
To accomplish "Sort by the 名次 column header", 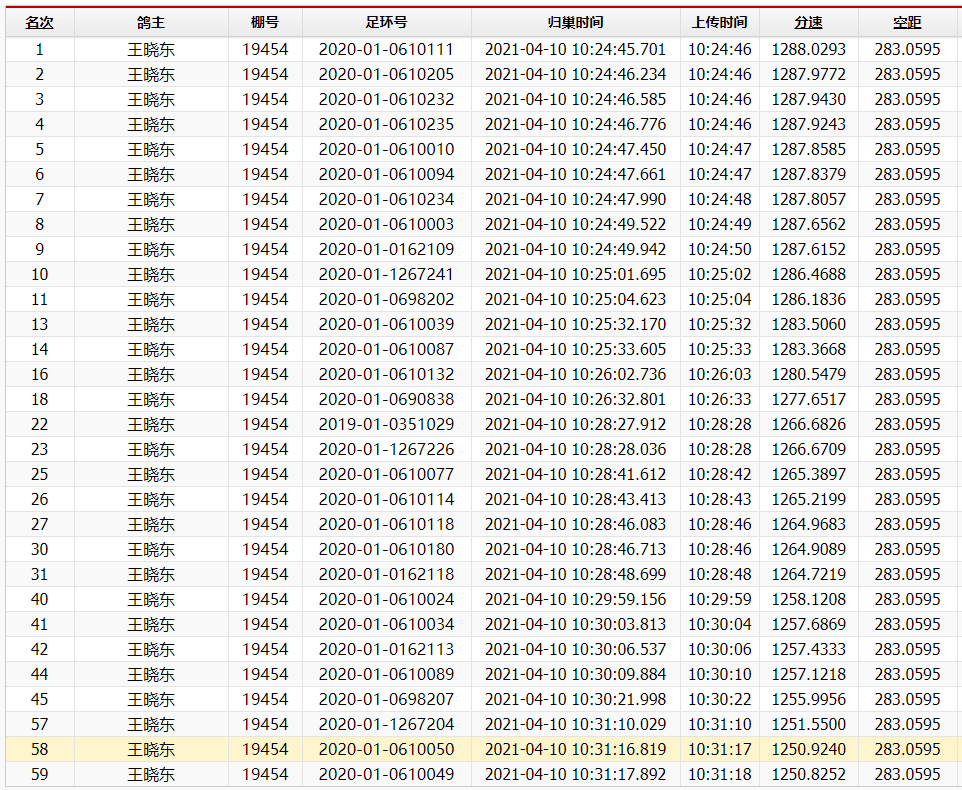I will pyautogui.click(x=39, y=22).
